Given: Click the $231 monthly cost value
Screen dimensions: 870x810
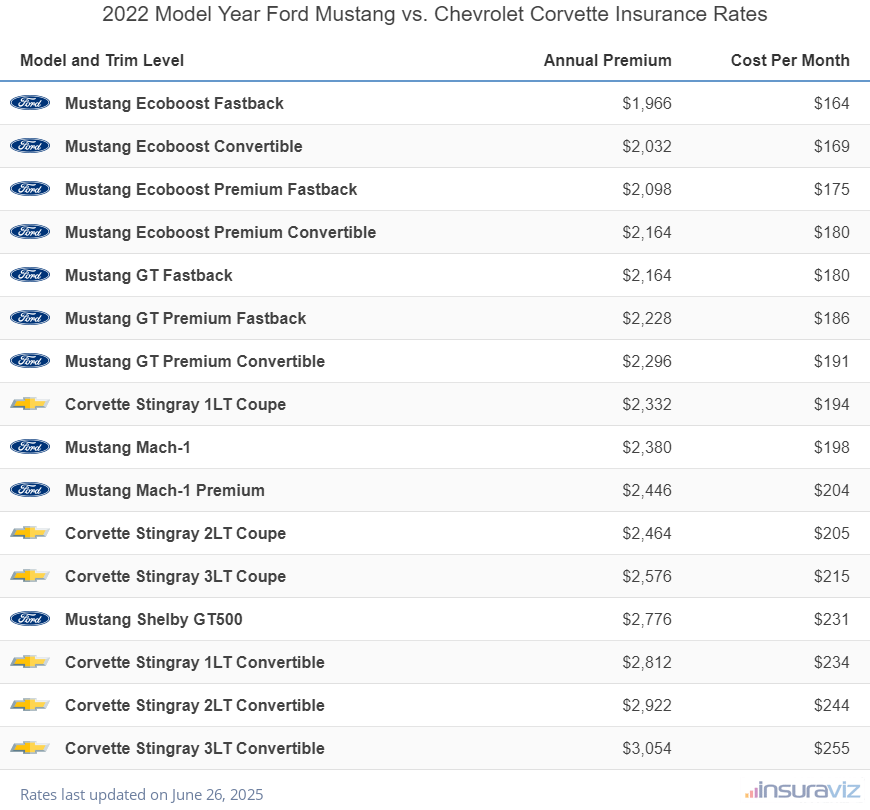Looking at the screenshot, I should click(832, 619).
